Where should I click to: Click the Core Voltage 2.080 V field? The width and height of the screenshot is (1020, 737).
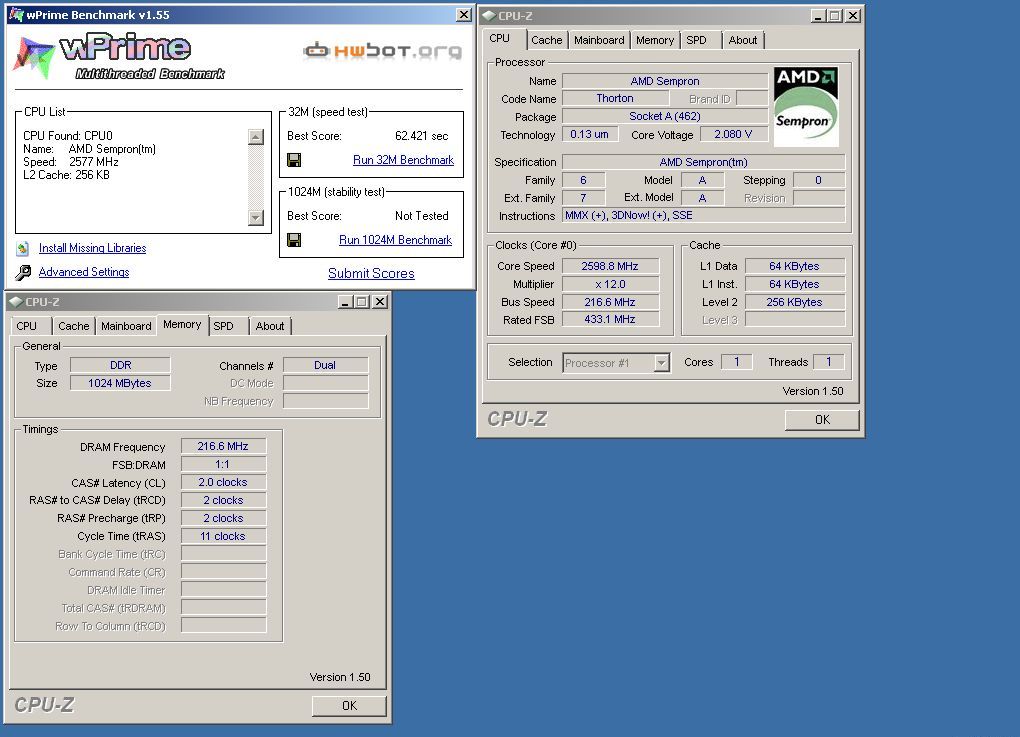click(x=733, y=135)
